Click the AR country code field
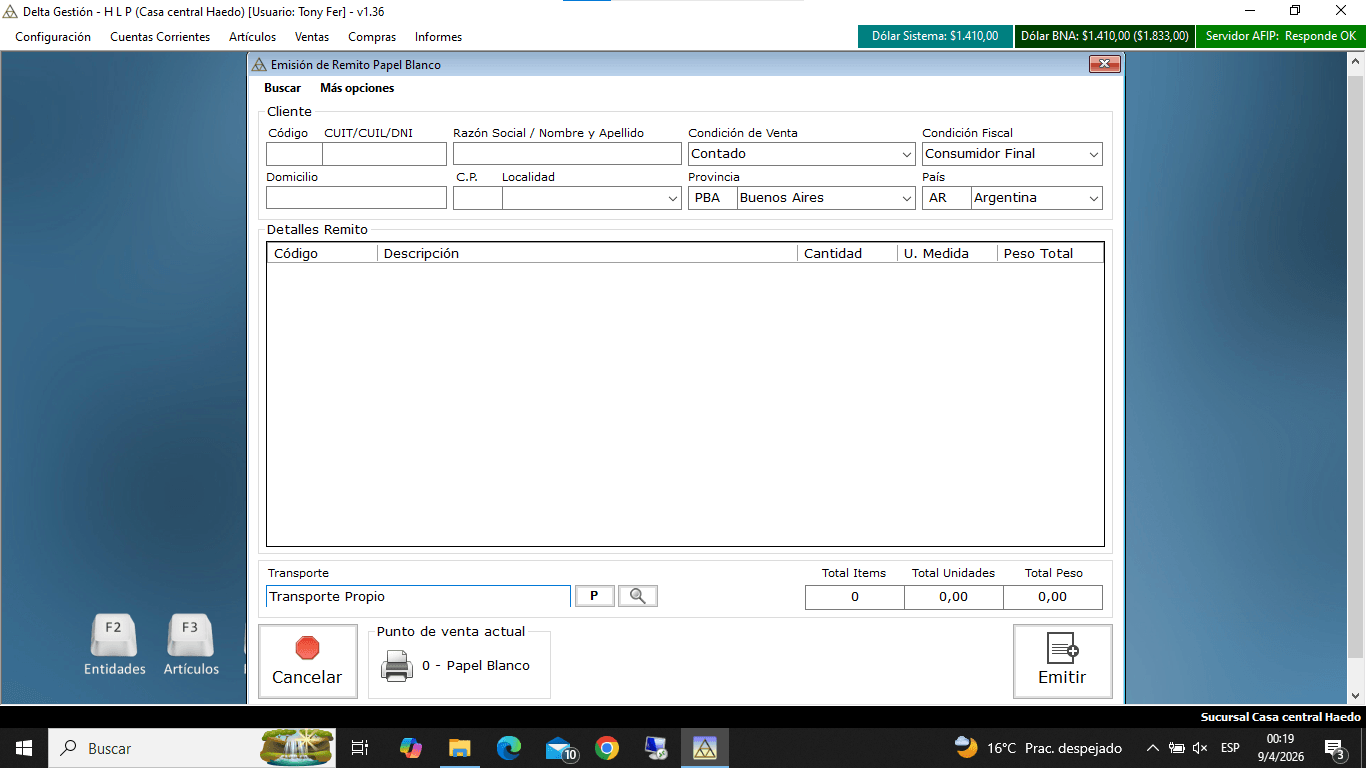This screenshot has width=1366, height=768. tap(946, 198)
